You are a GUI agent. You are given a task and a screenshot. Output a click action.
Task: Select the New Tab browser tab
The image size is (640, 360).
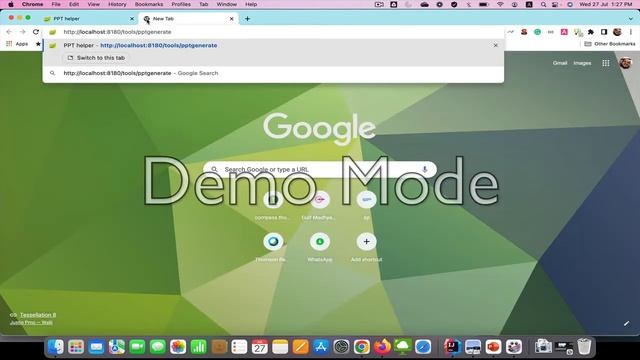189,19
